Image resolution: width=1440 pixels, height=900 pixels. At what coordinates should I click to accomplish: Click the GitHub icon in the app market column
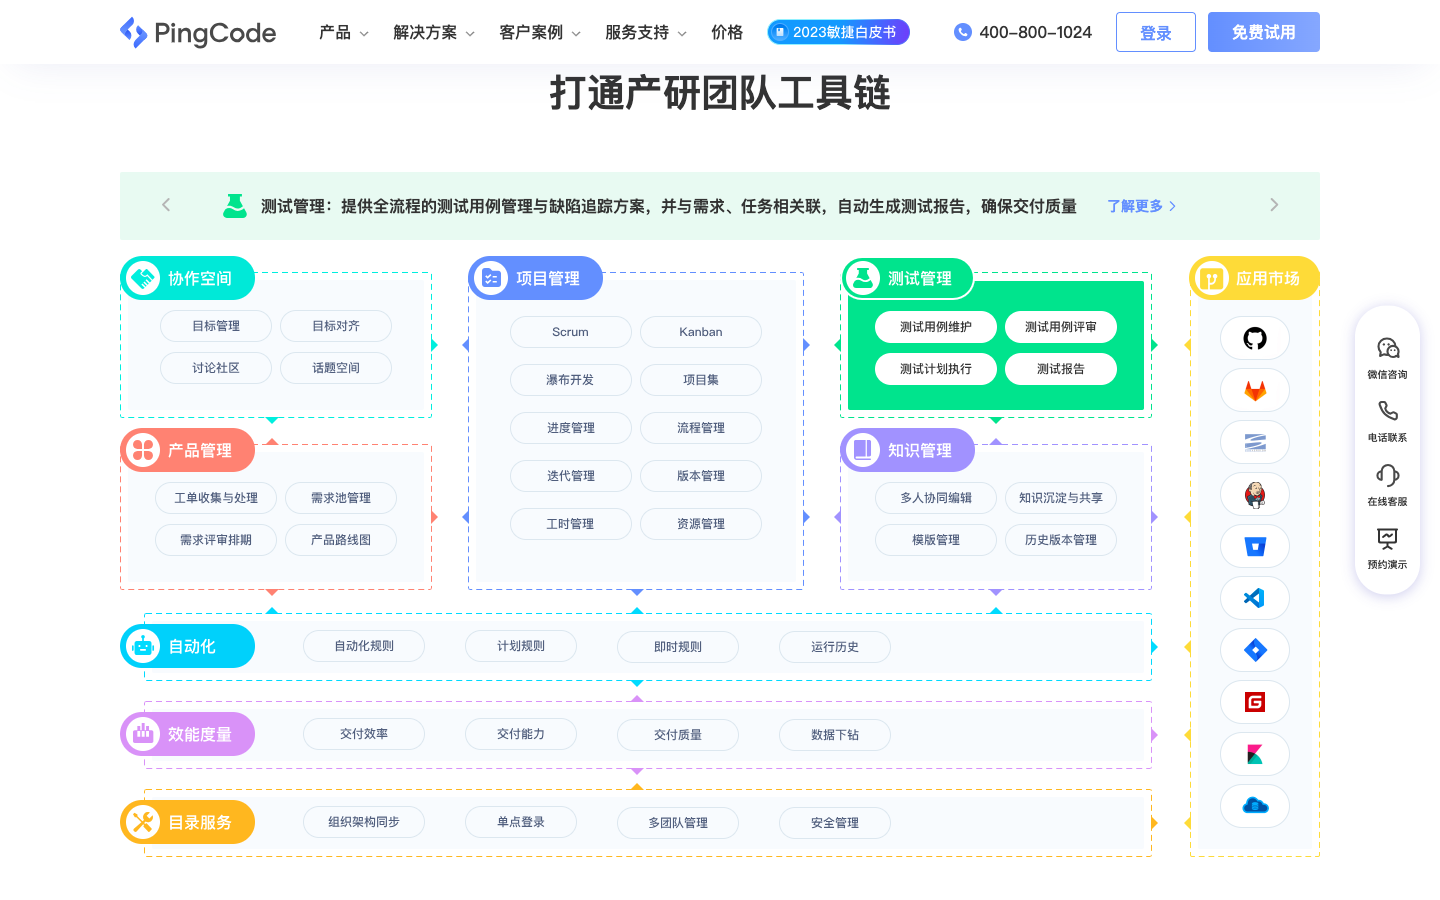coord(1255,338)
